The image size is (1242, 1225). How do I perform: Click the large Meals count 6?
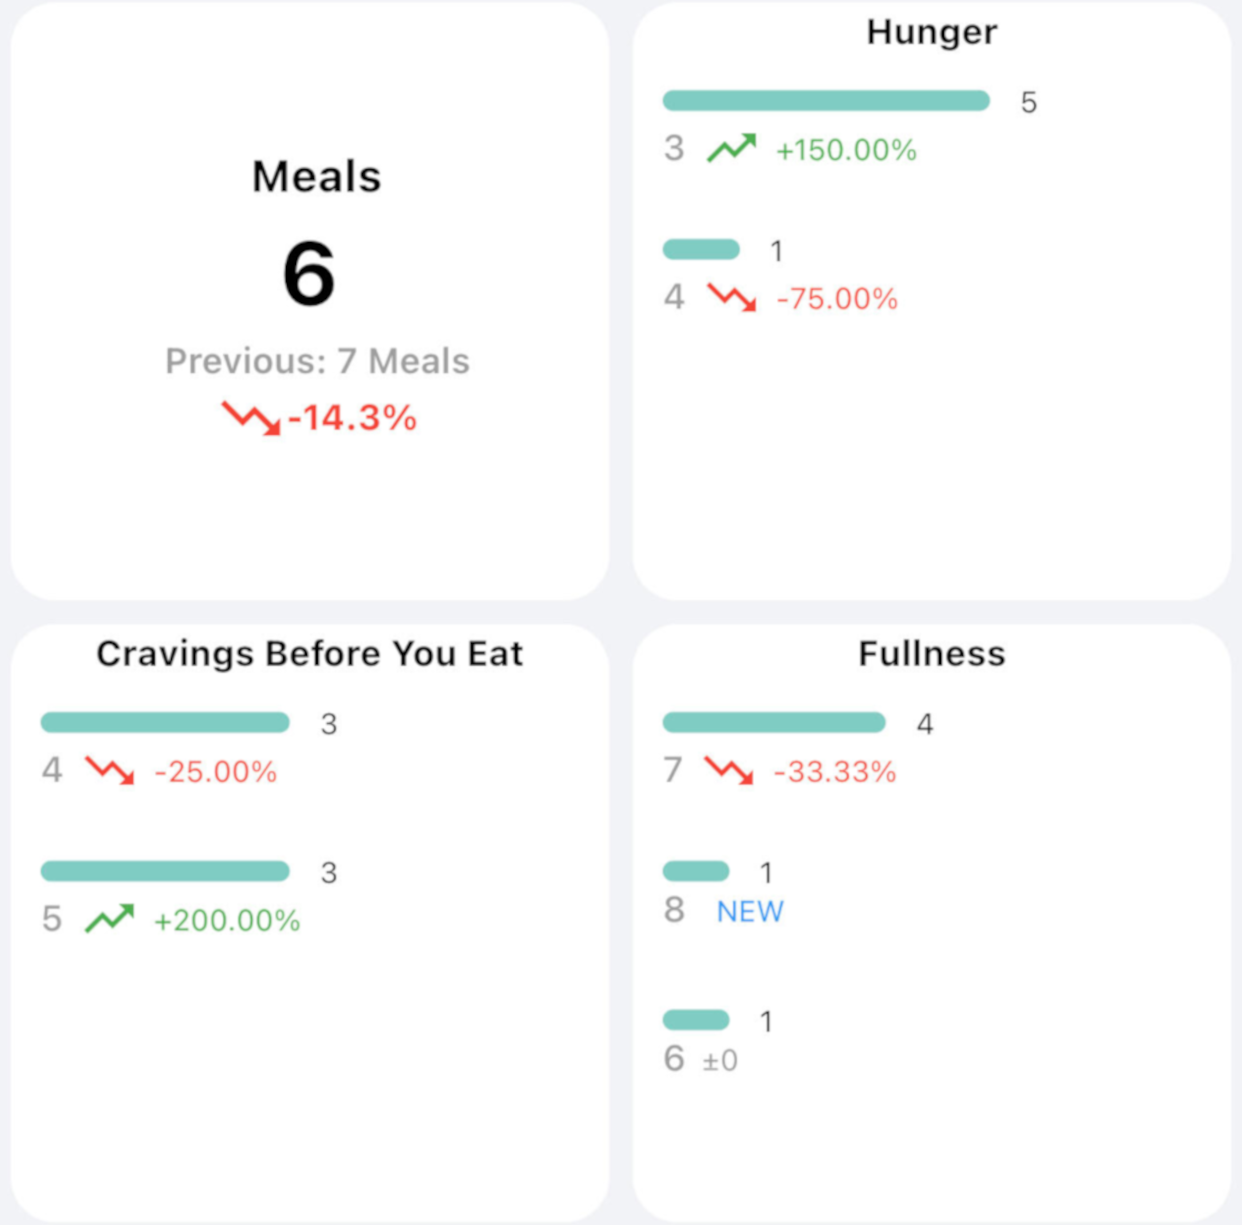coord(309,274)
